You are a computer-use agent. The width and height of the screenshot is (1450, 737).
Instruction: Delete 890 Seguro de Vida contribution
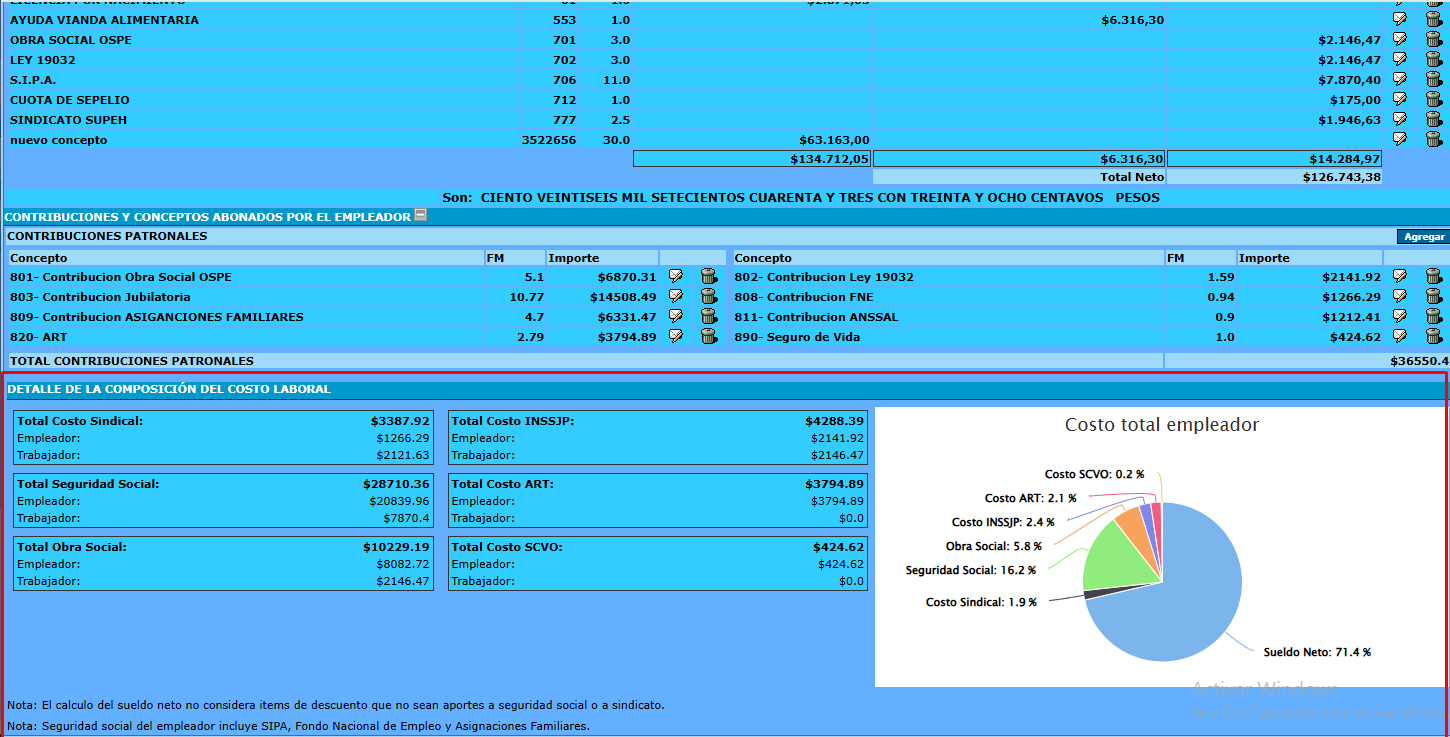[1433, 336]
